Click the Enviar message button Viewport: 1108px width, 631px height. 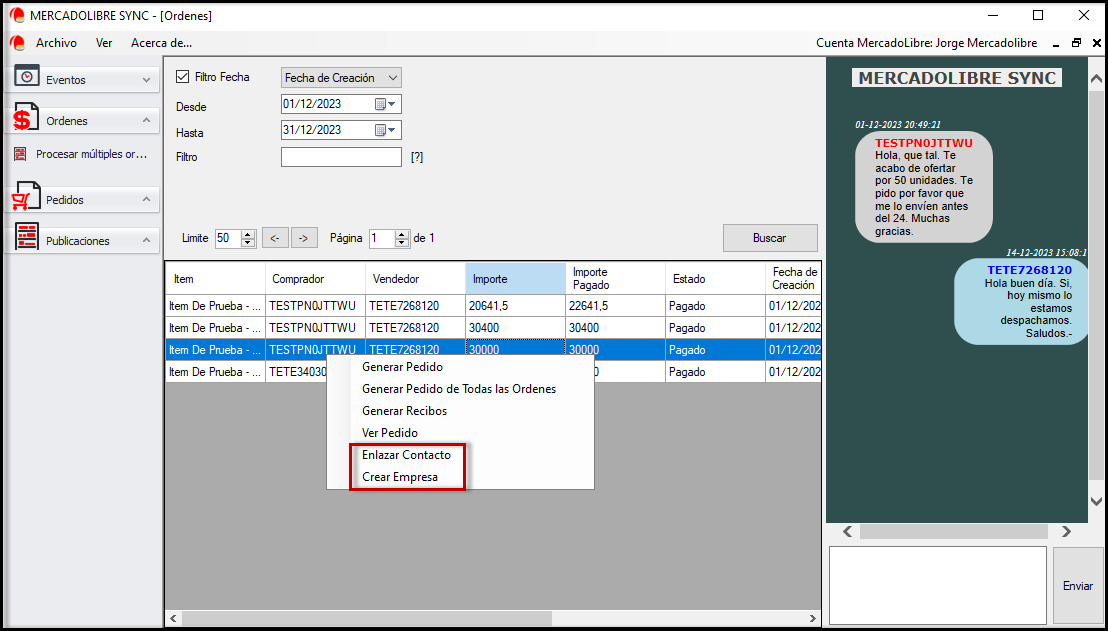1078,586
